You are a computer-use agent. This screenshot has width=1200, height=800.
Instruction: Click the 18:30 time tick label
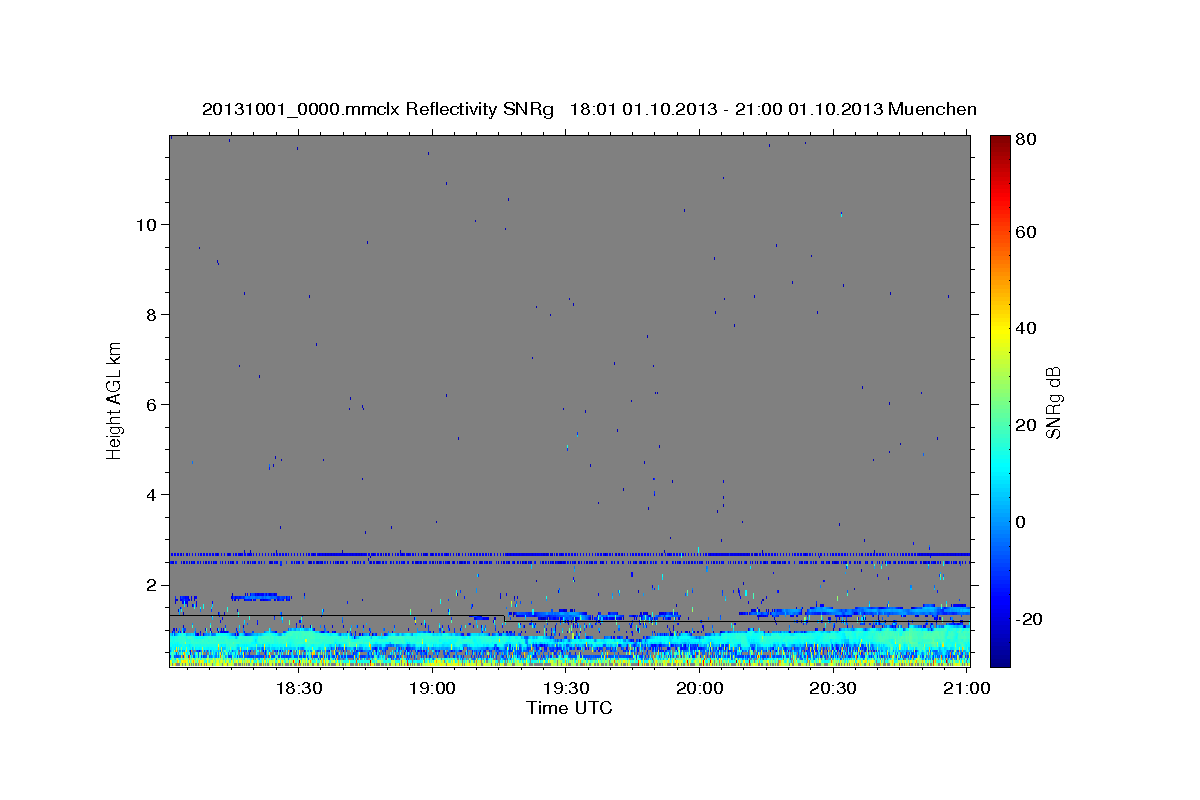click(x=298, y=688)
